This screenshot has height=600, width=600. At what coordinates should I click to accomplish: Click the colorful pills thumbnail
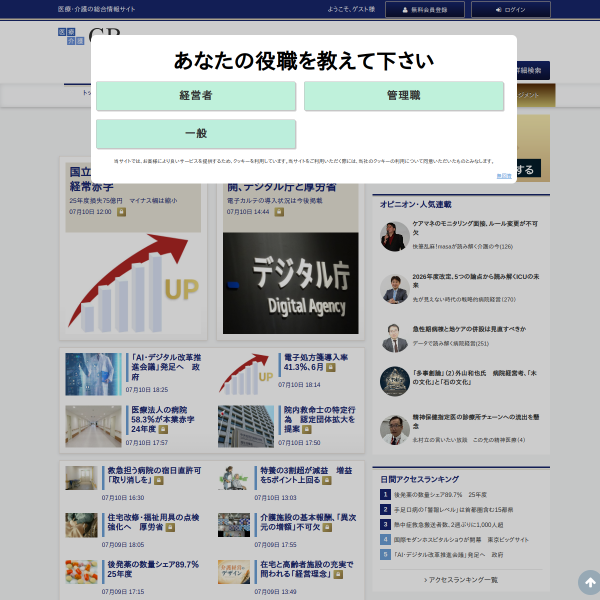82,572
